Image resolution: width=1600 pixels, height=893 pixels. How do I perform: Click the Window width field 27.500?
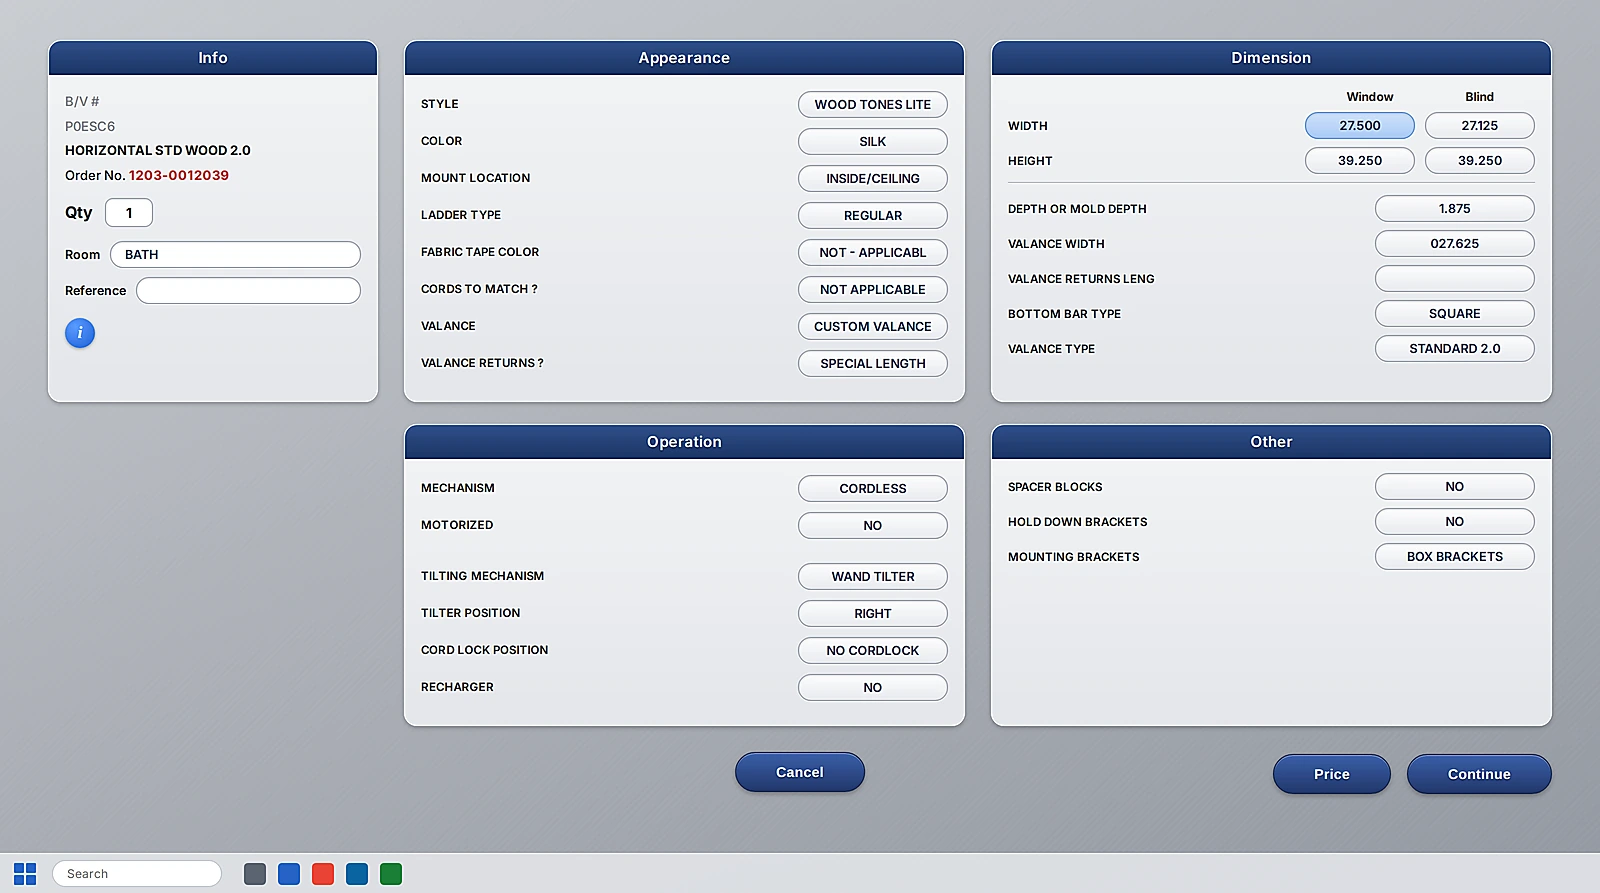(1360, 126)
